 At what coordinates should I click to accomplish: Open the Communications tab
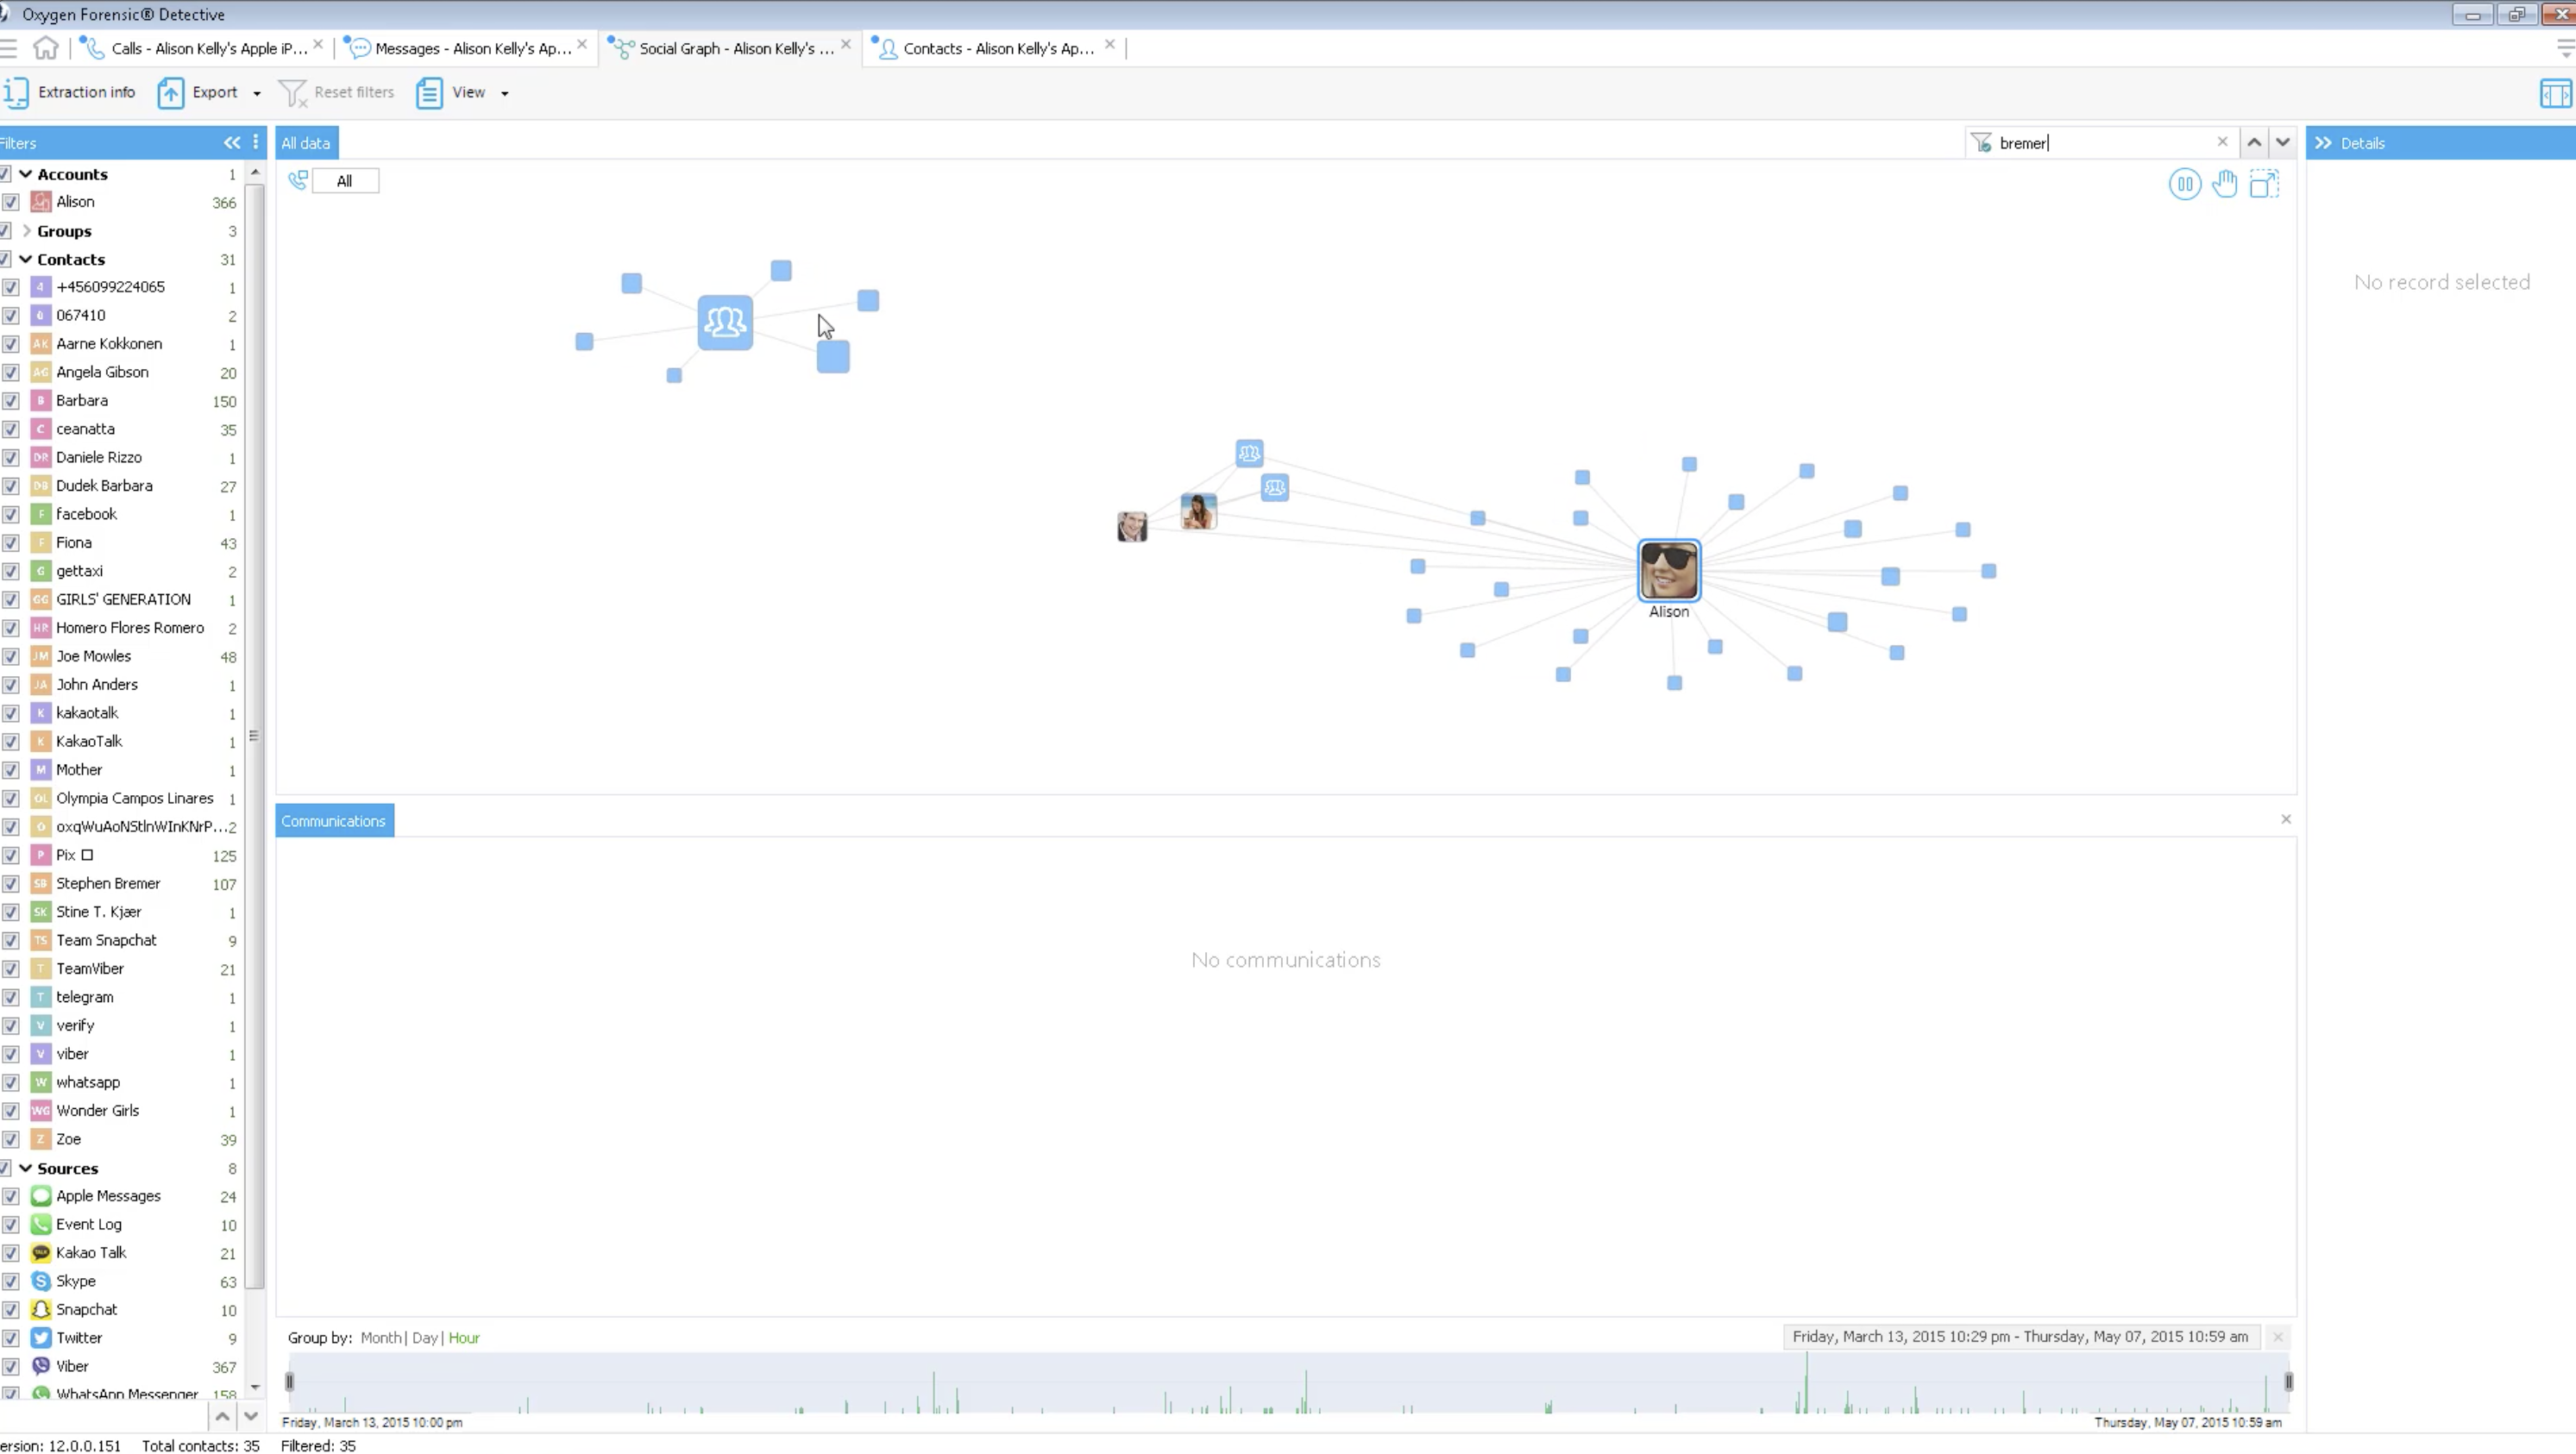pos(333,821)
